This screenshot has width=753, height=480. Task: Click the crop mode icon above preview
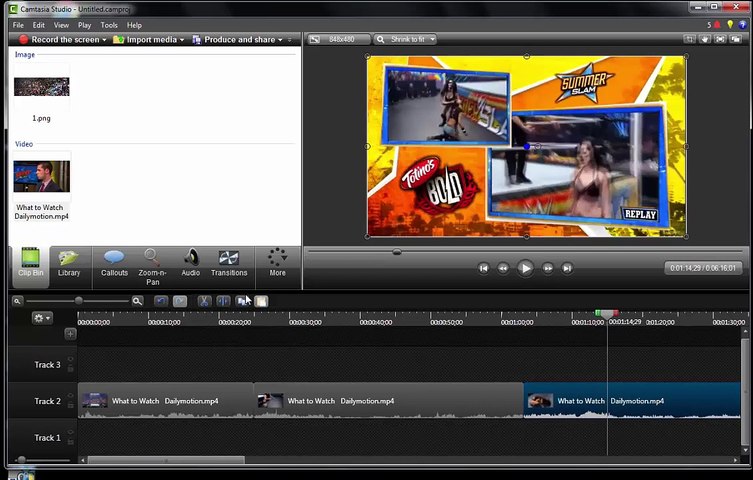tap(689, 39)
